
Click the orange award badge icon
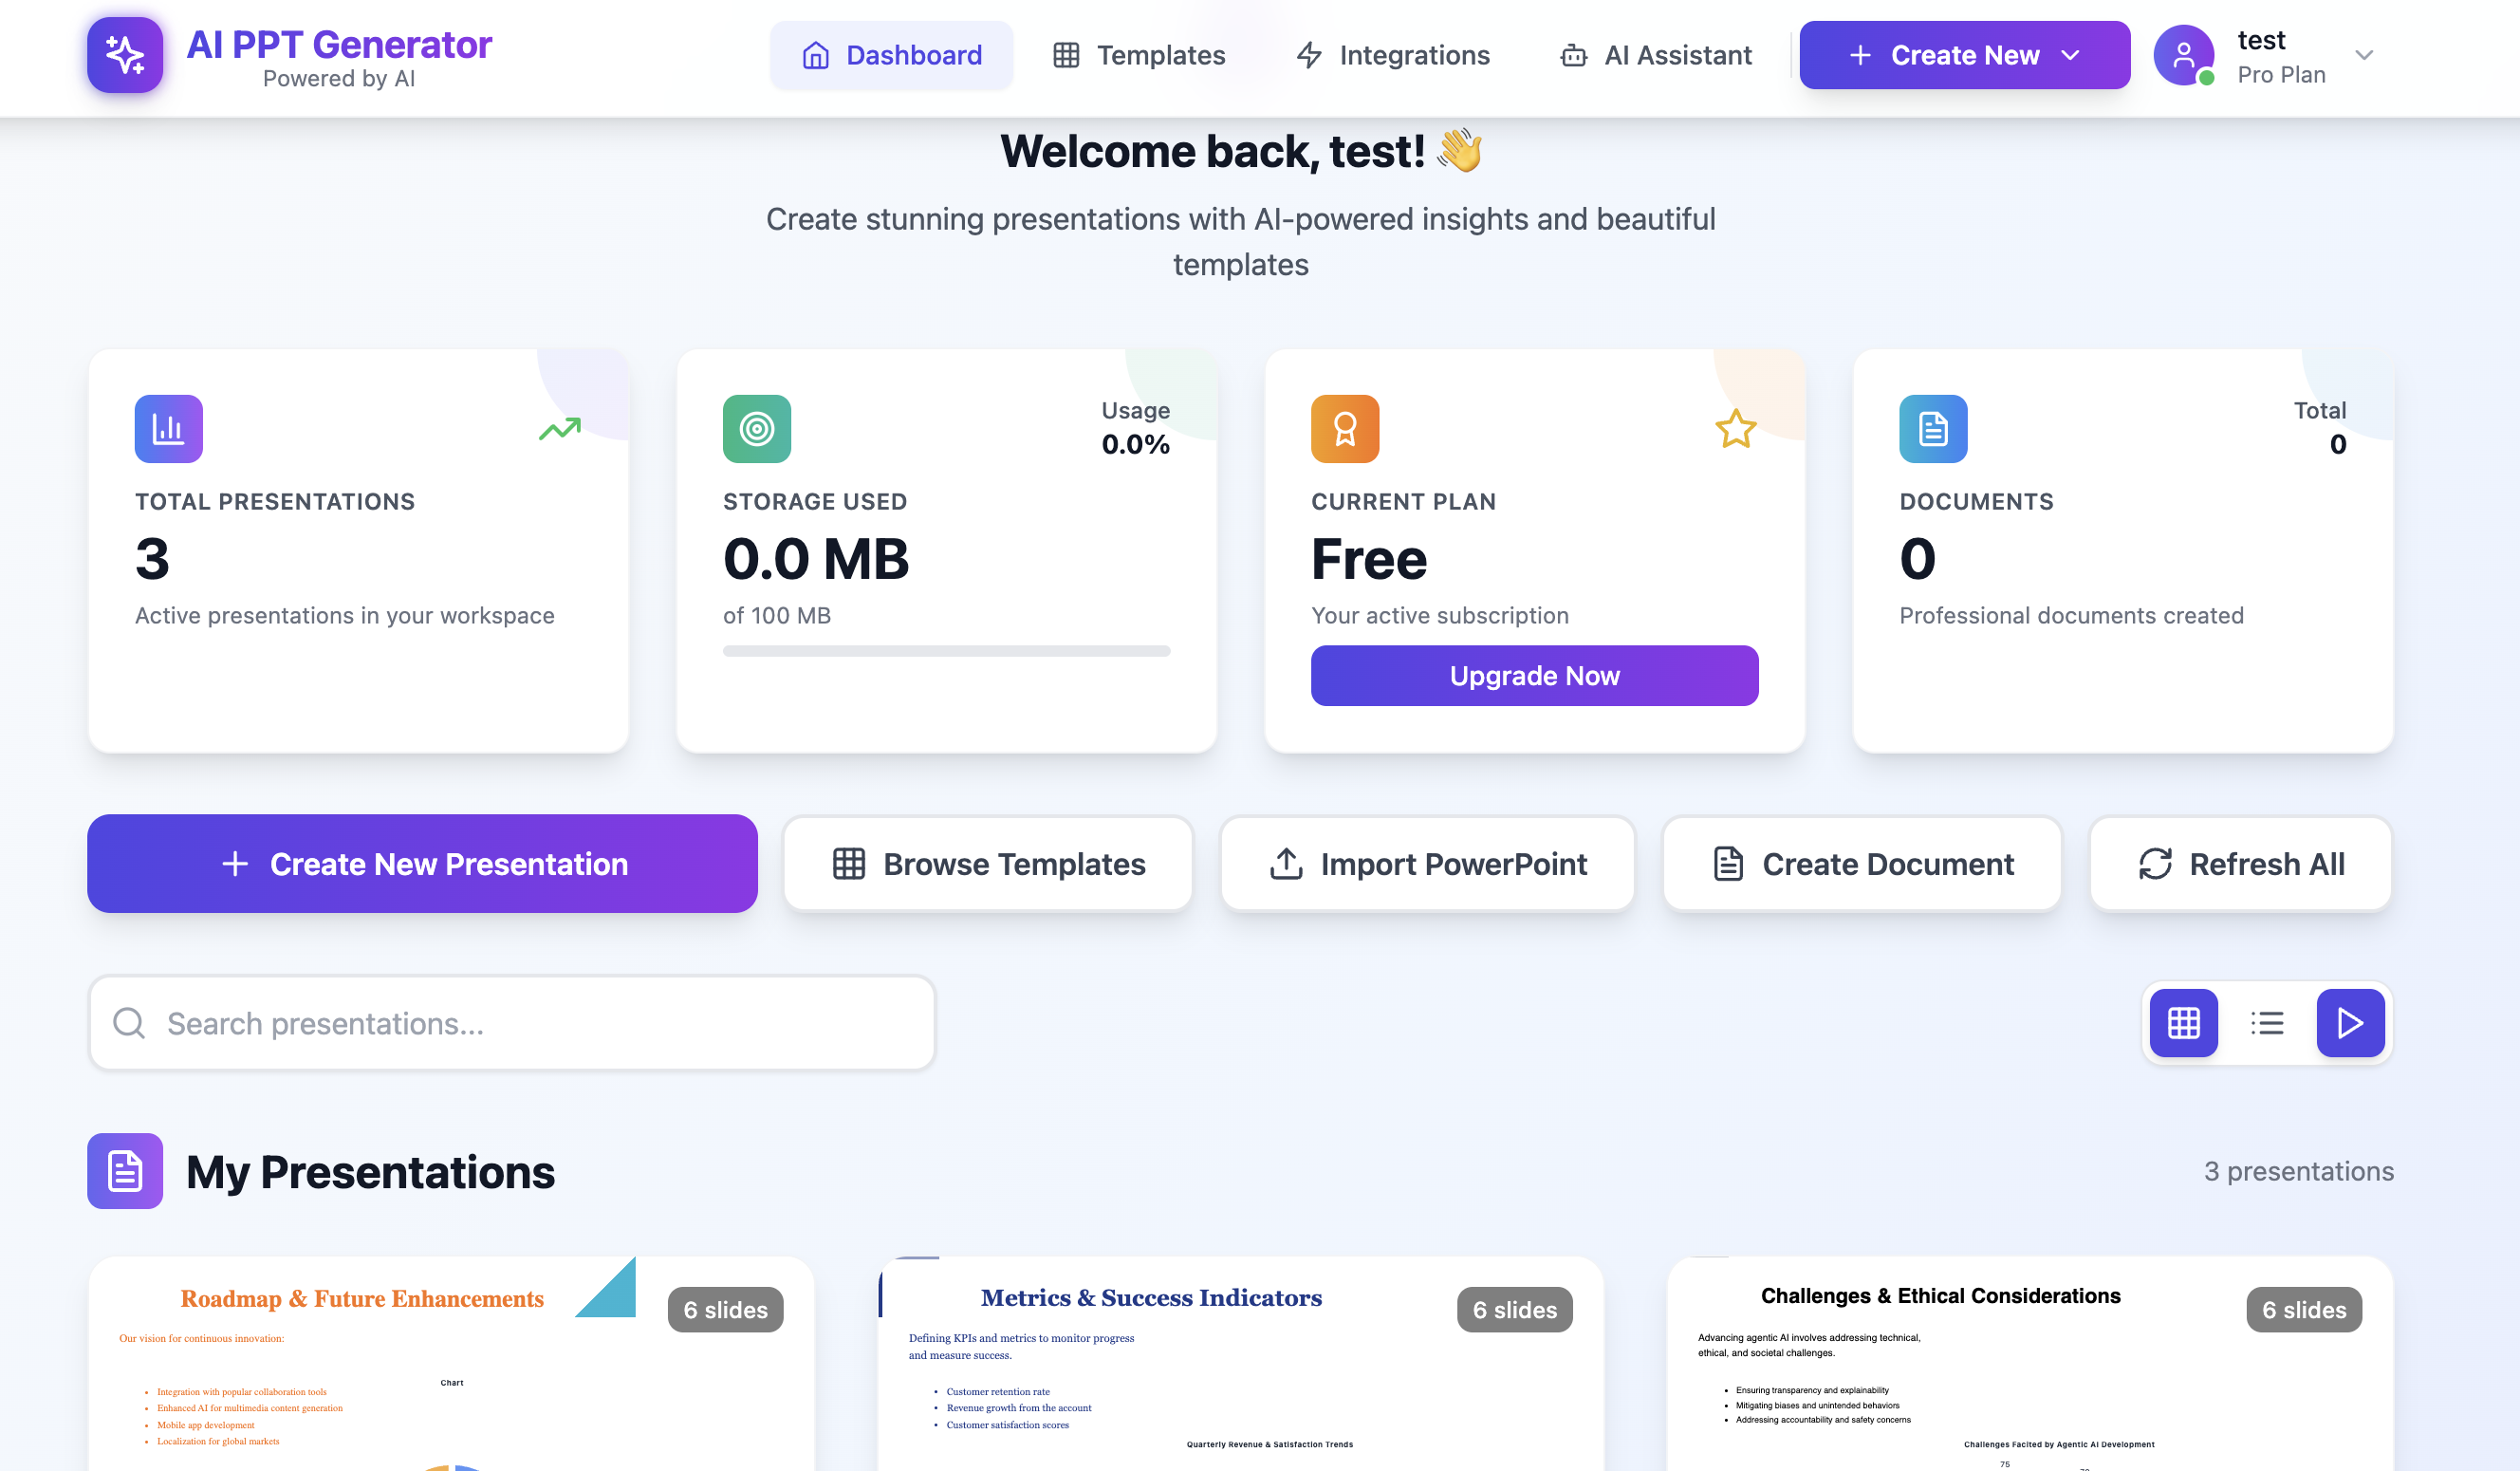coord(1345,429)
